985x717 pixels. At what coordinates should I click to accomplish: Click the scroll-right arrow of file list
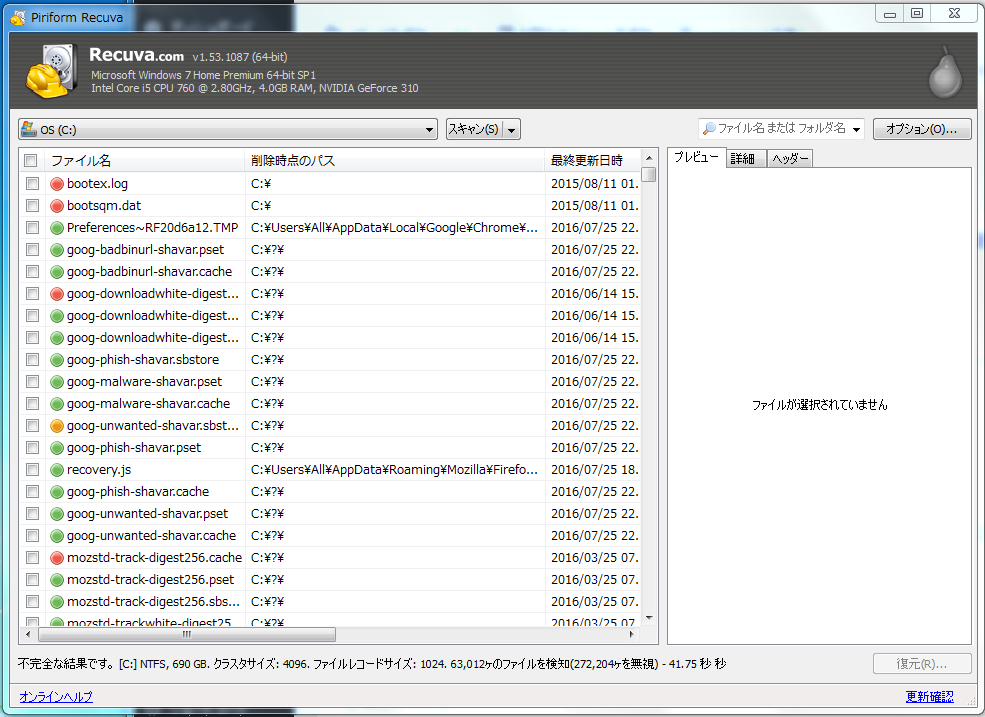pos(632,635)
